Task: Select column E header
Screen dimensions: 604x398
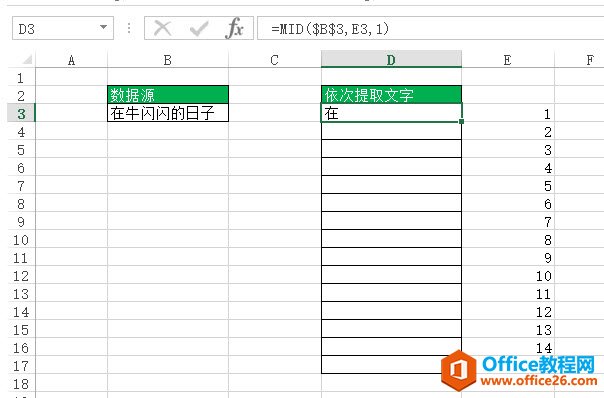Action: pos(508,60)
